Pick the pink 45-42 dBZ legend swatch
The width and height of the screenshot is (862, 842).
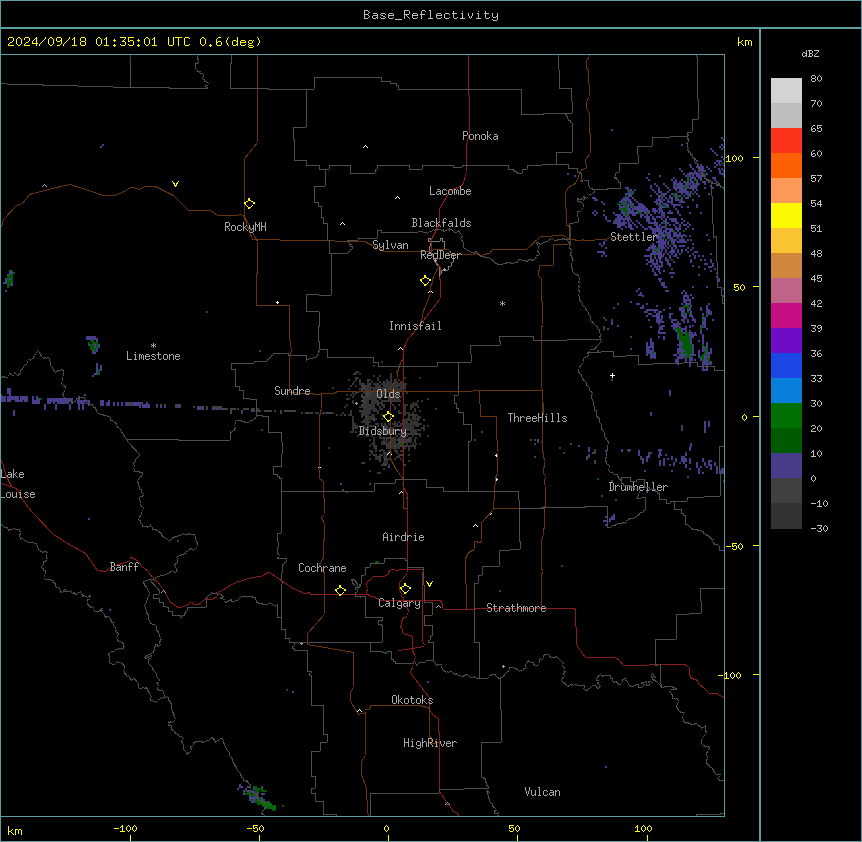click(786, 291)
